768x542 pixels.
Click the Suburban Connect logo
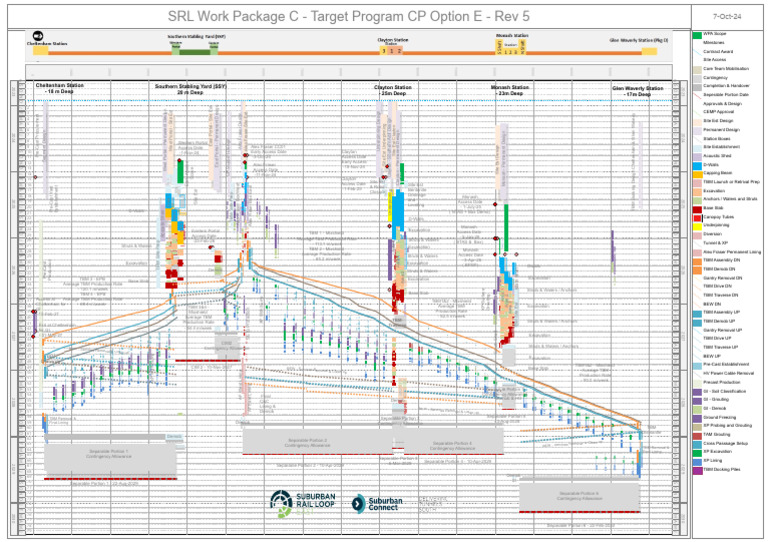(x=377, y=504)
